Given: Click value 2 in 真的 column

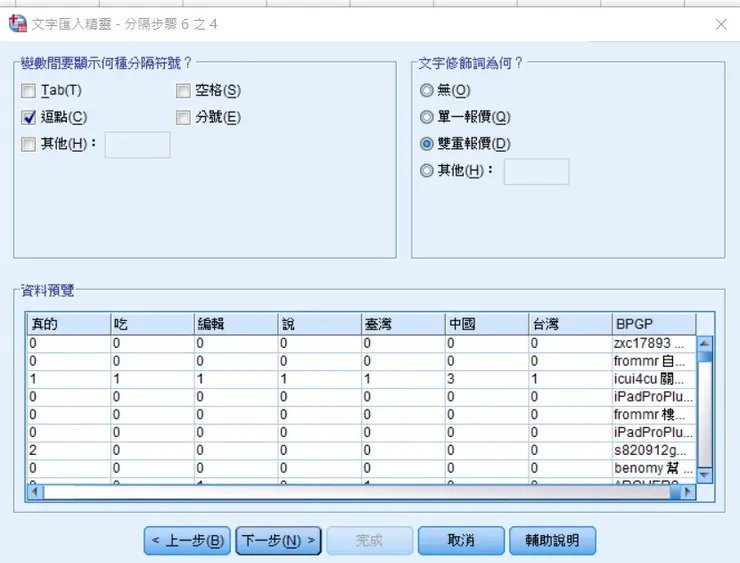Looking at the screenshot, I should [x=69, y=450].
